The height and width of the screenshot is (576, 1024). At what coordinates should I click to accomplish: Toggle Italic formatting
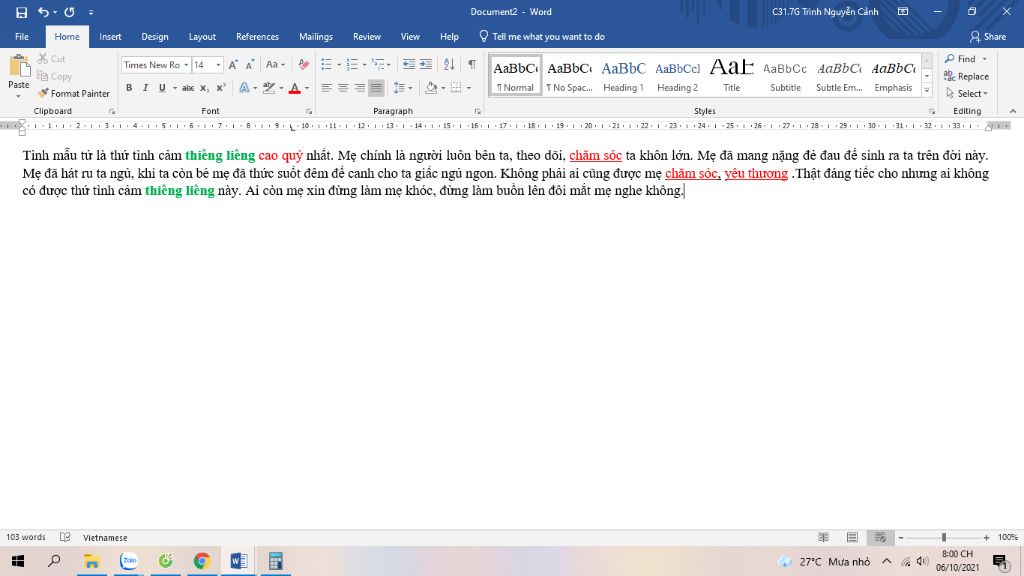pyautogui.click(x=145, y=88)
